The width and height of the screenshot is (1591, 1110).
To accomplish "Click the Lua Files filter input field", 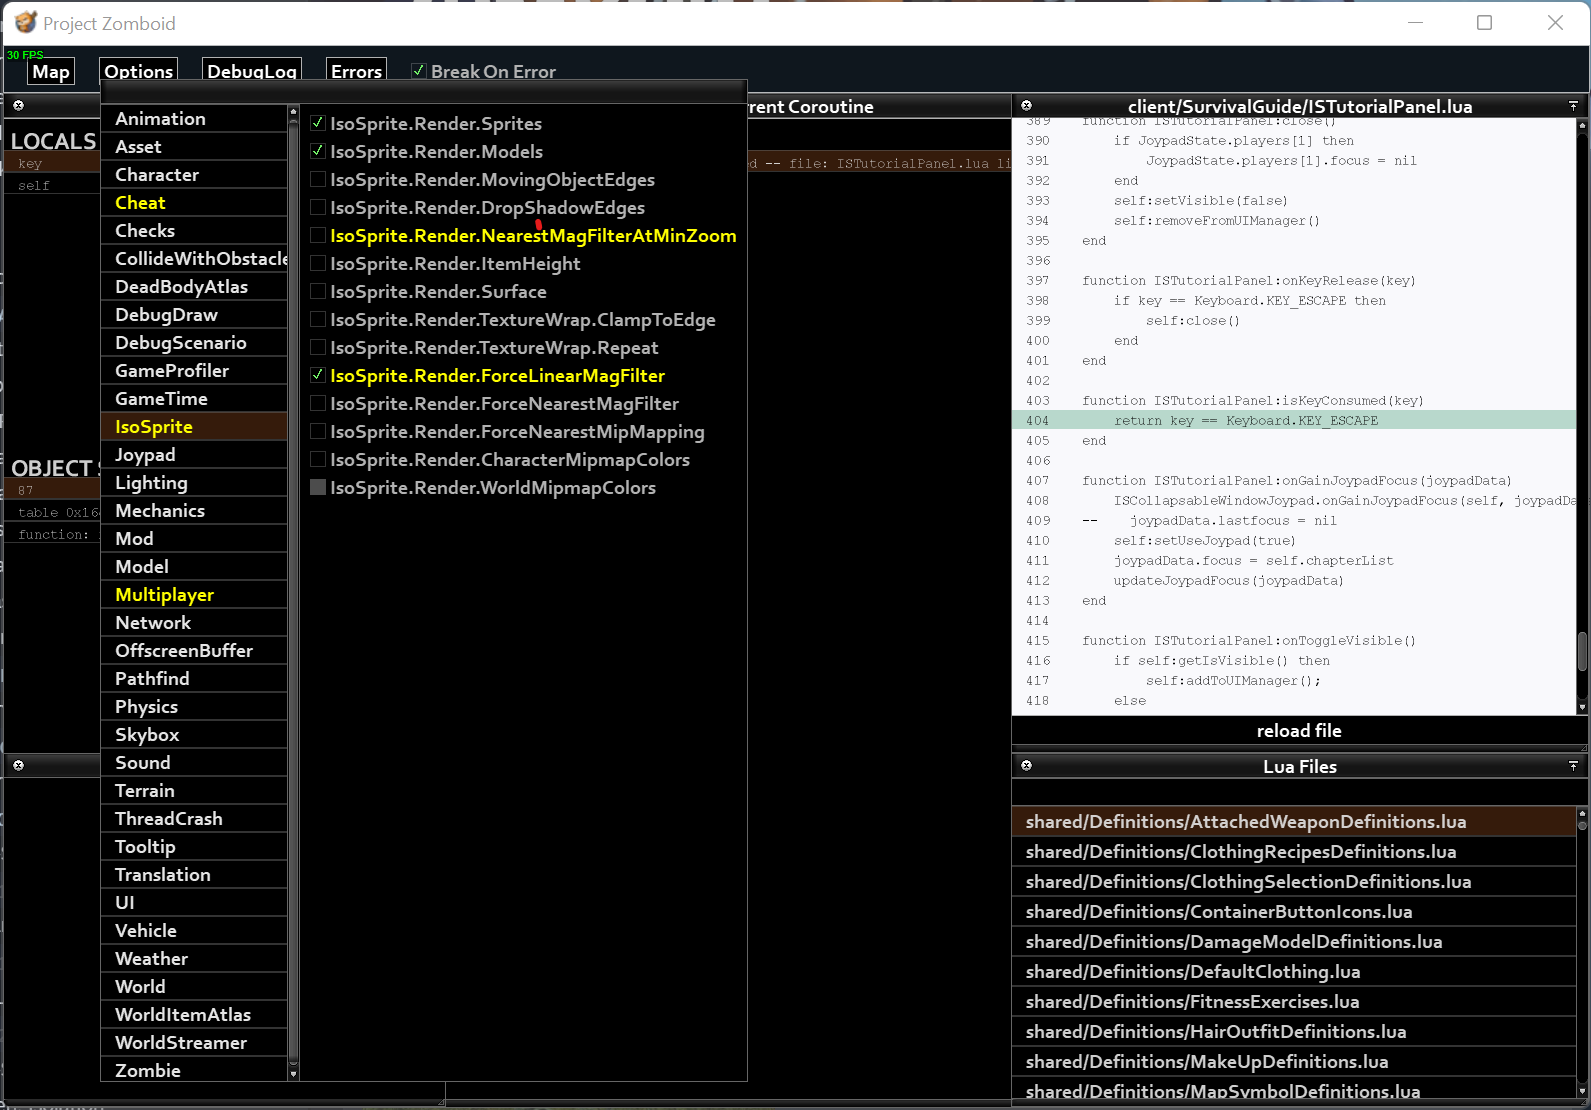I will pyautogui.click(x=1299, y=792).
